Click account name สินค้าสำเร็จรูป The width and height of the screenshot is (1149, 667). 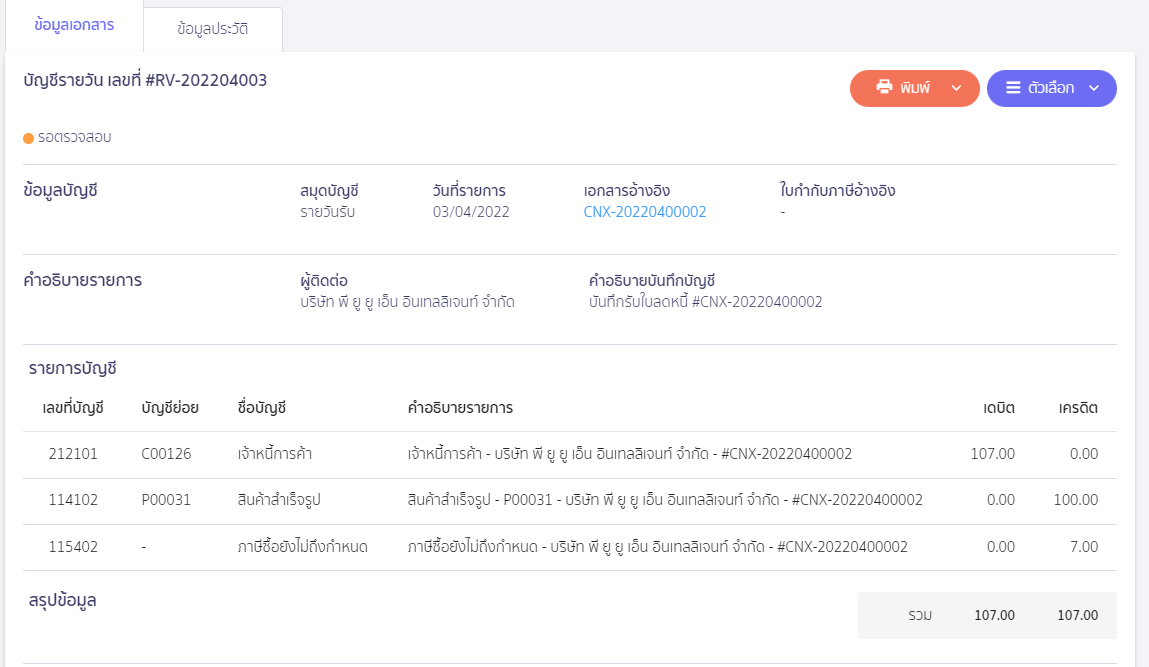pyautogui.click(x=279, y=500)
